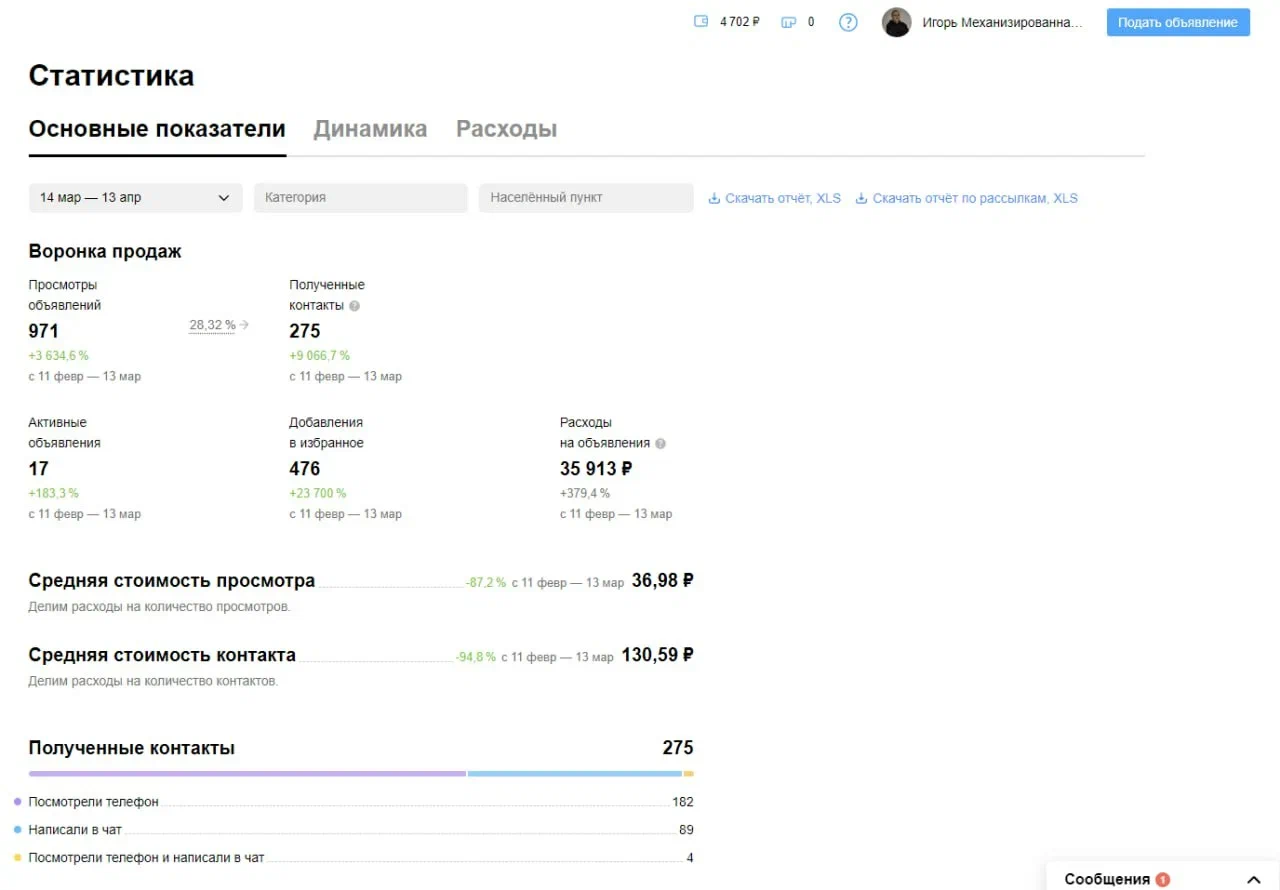1280x890 pixels.
Task: Switch to the Основные показатели tab
Action: (157, 129)
